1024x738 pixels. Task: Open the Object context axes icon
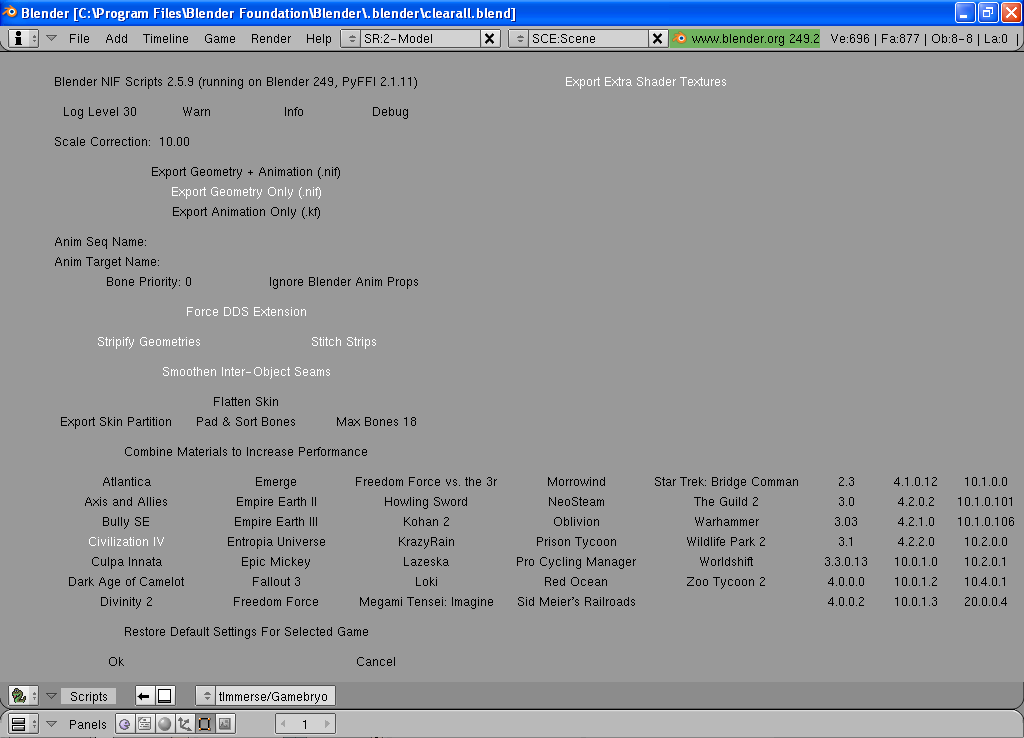pyautogui.click(x=185, y=724)
